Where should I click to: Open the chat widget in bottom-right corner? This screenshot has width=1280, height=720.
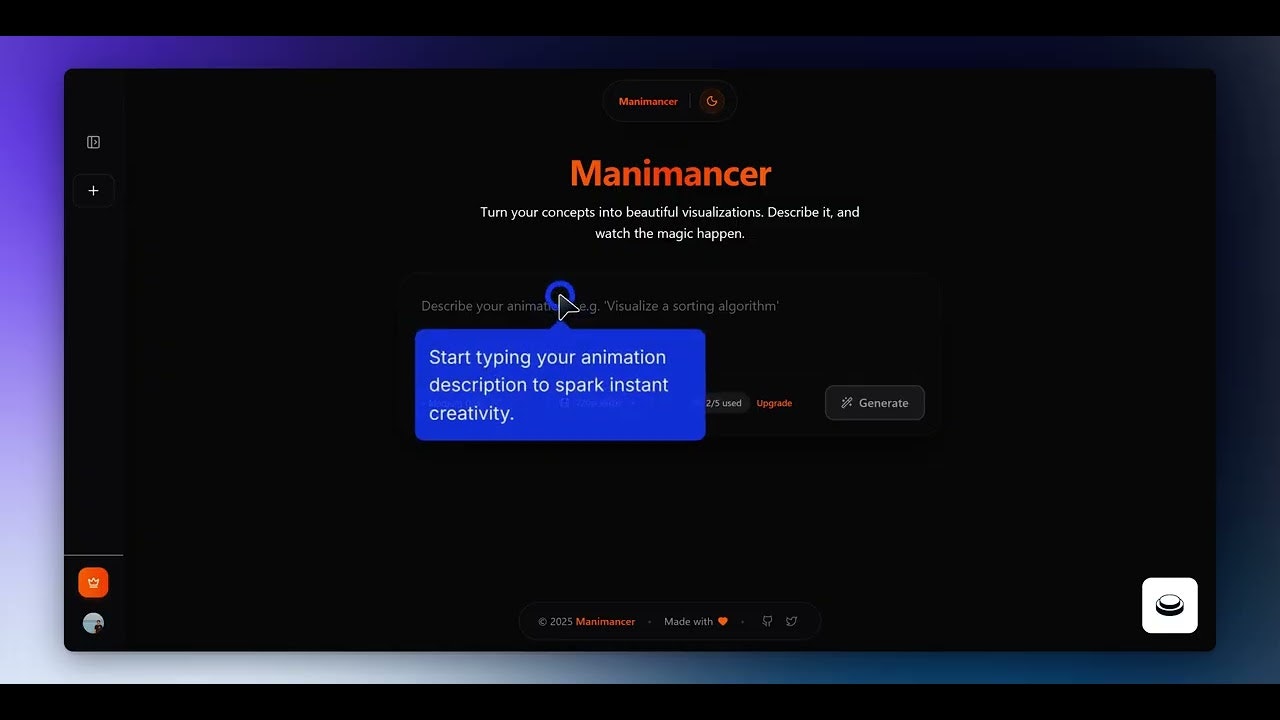tap(1169, 604)
